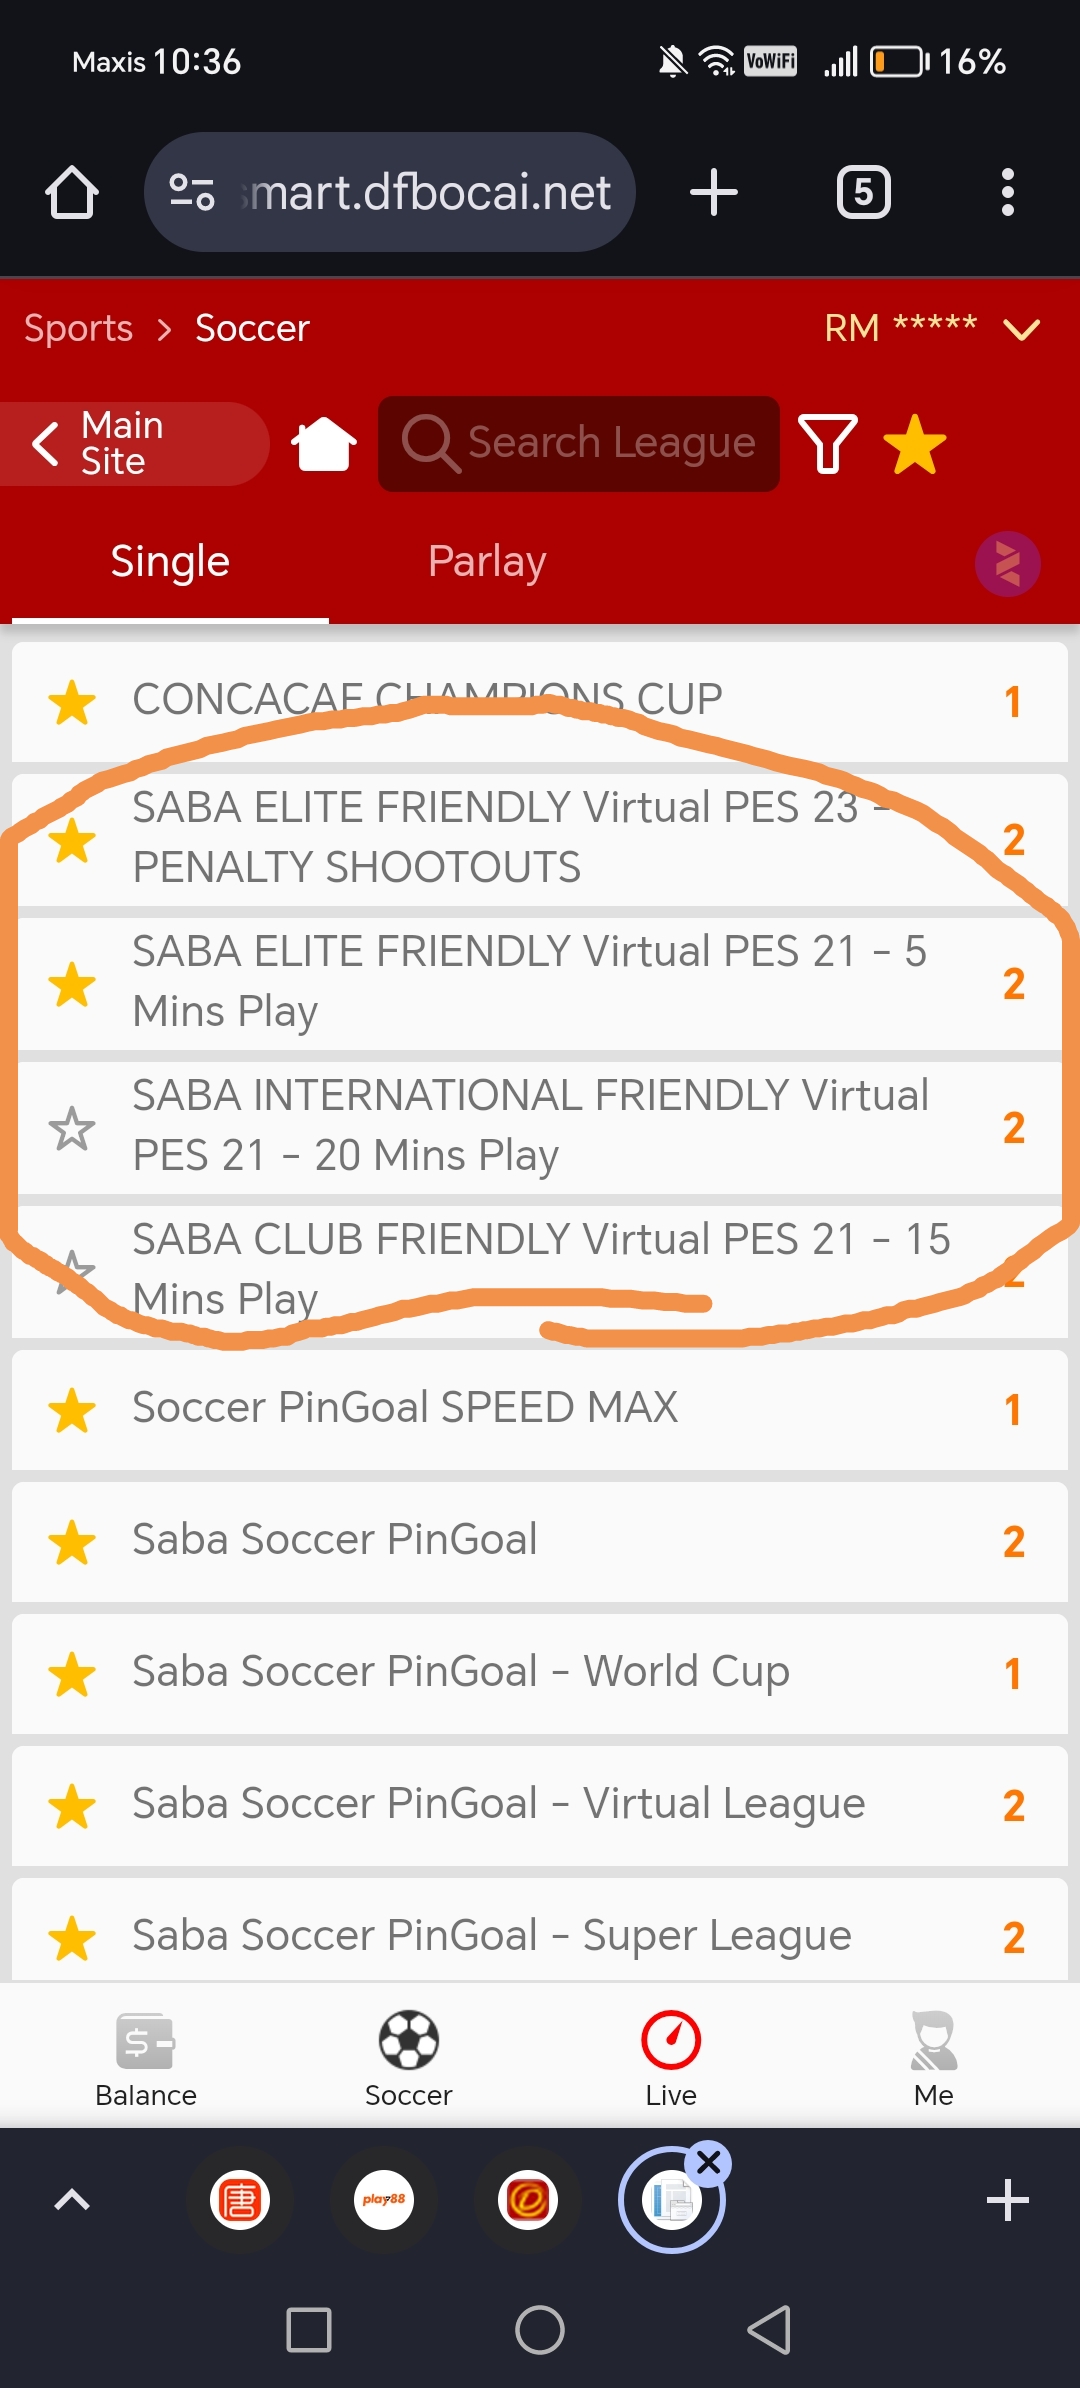This screenshot has height=2388, width=1080.
Task: Select the Single tab
Action: click(x=170, y=562)
